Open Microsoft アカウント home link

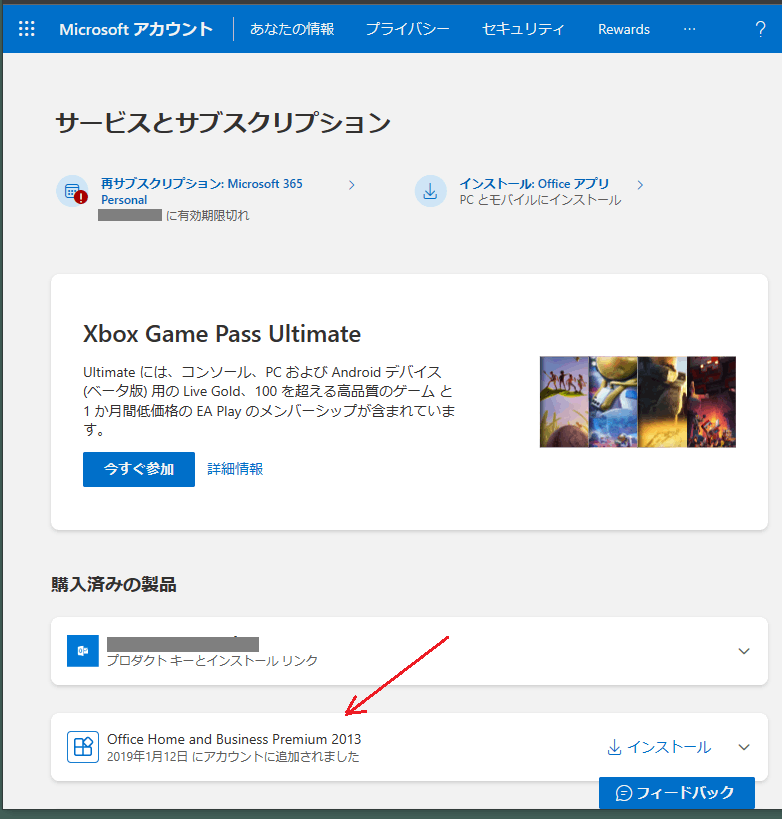coord(136,29)
